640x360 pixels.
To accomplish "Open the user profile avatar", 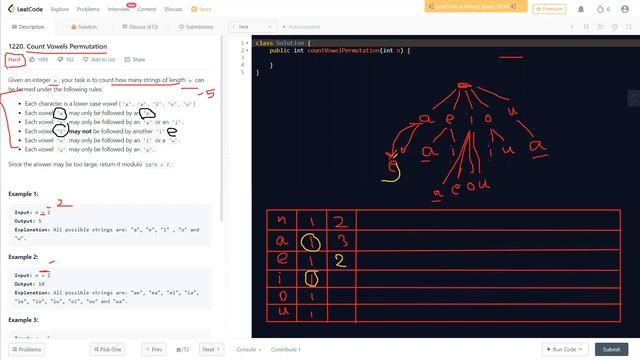I will [x=624, y=9].
